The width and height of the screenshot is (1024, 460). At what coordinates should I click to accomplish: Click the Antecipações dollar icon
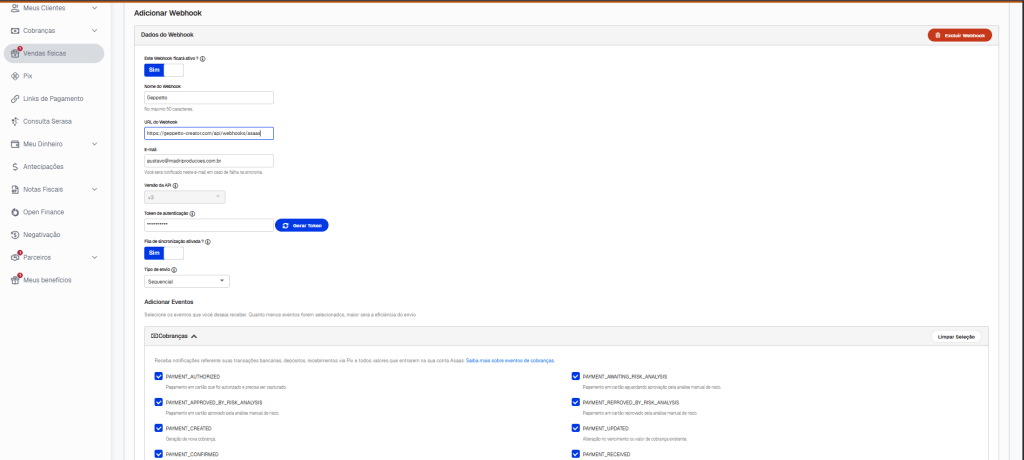click(x=14, y=167)
